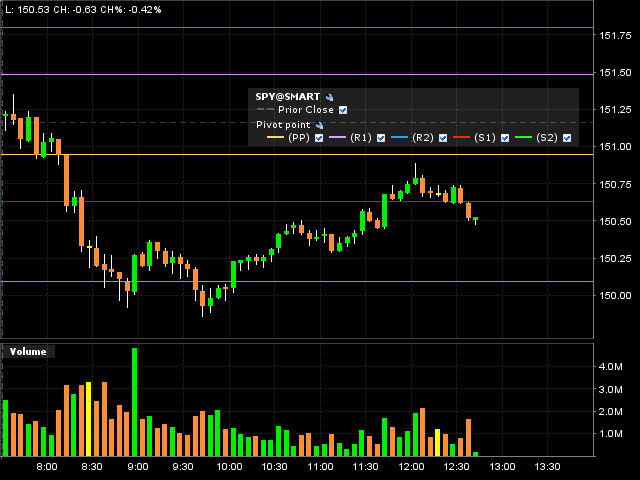
Task: Click the wrench icon beside SPY@SMART
Action: pos(329,97)
